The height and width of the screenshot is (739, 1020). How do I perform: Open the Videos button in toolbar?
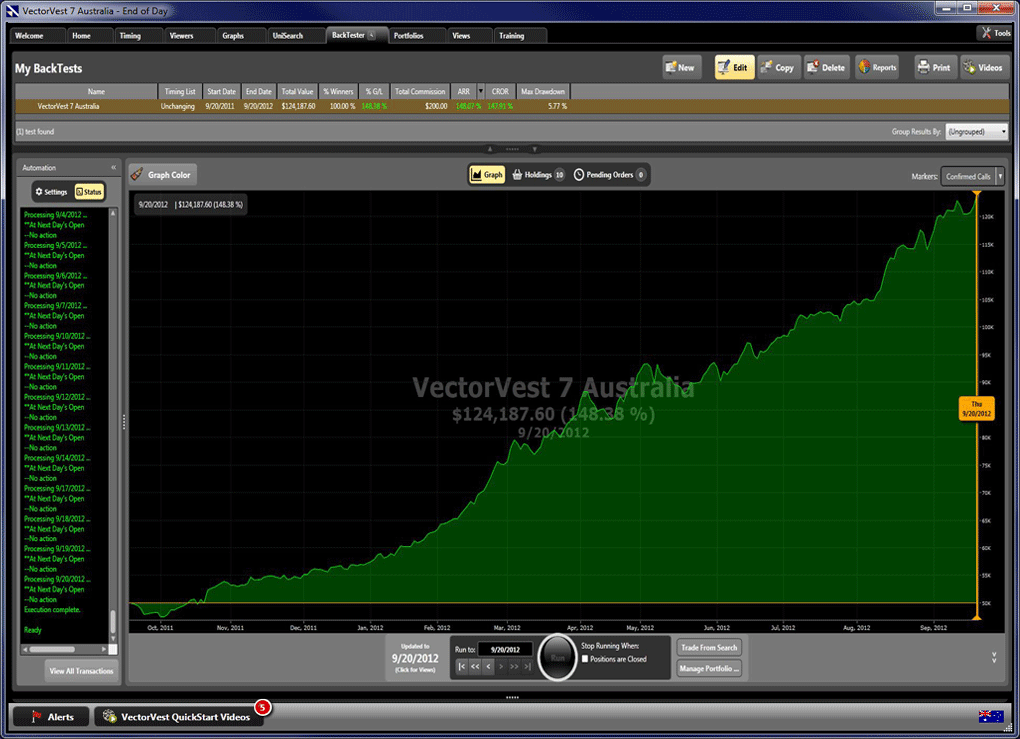coord(983,68)
